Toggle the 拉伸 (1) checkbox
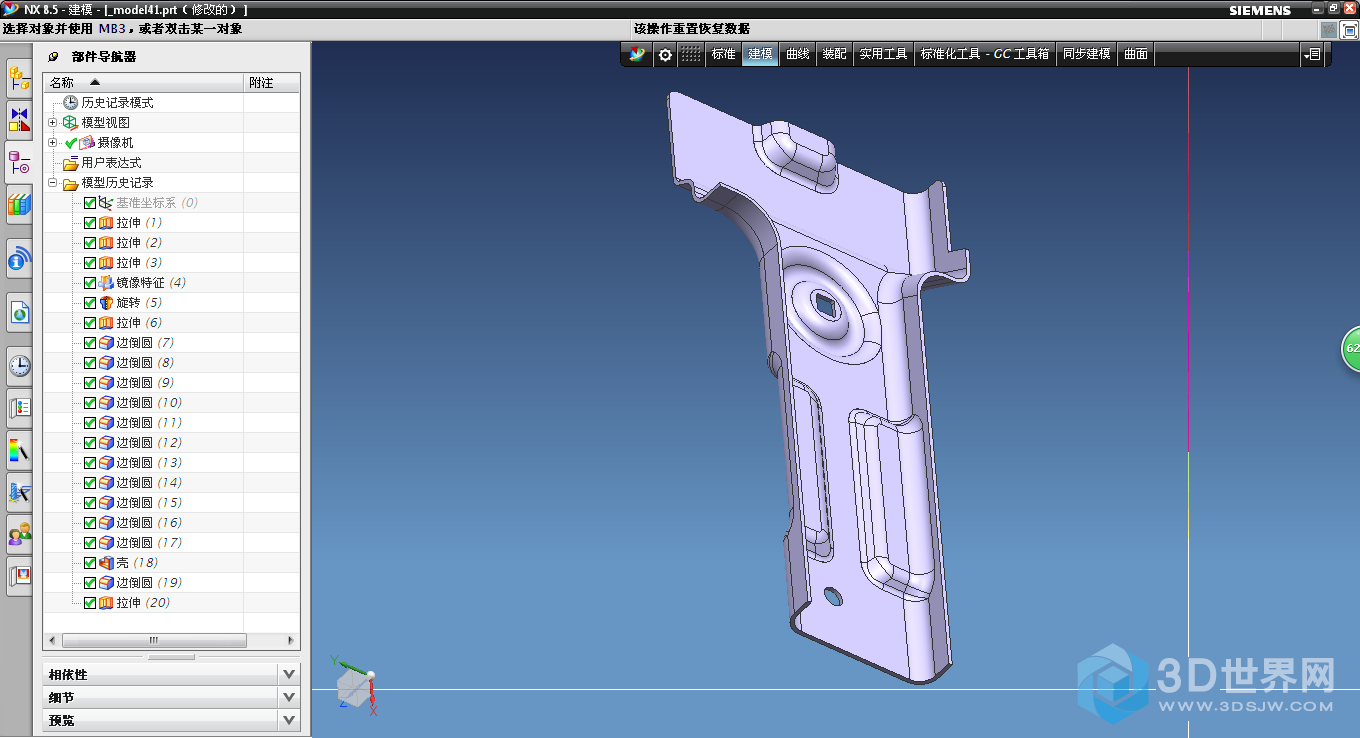Screen dimensions: 1360x738 pyautogui.click(x=90, y=223)
